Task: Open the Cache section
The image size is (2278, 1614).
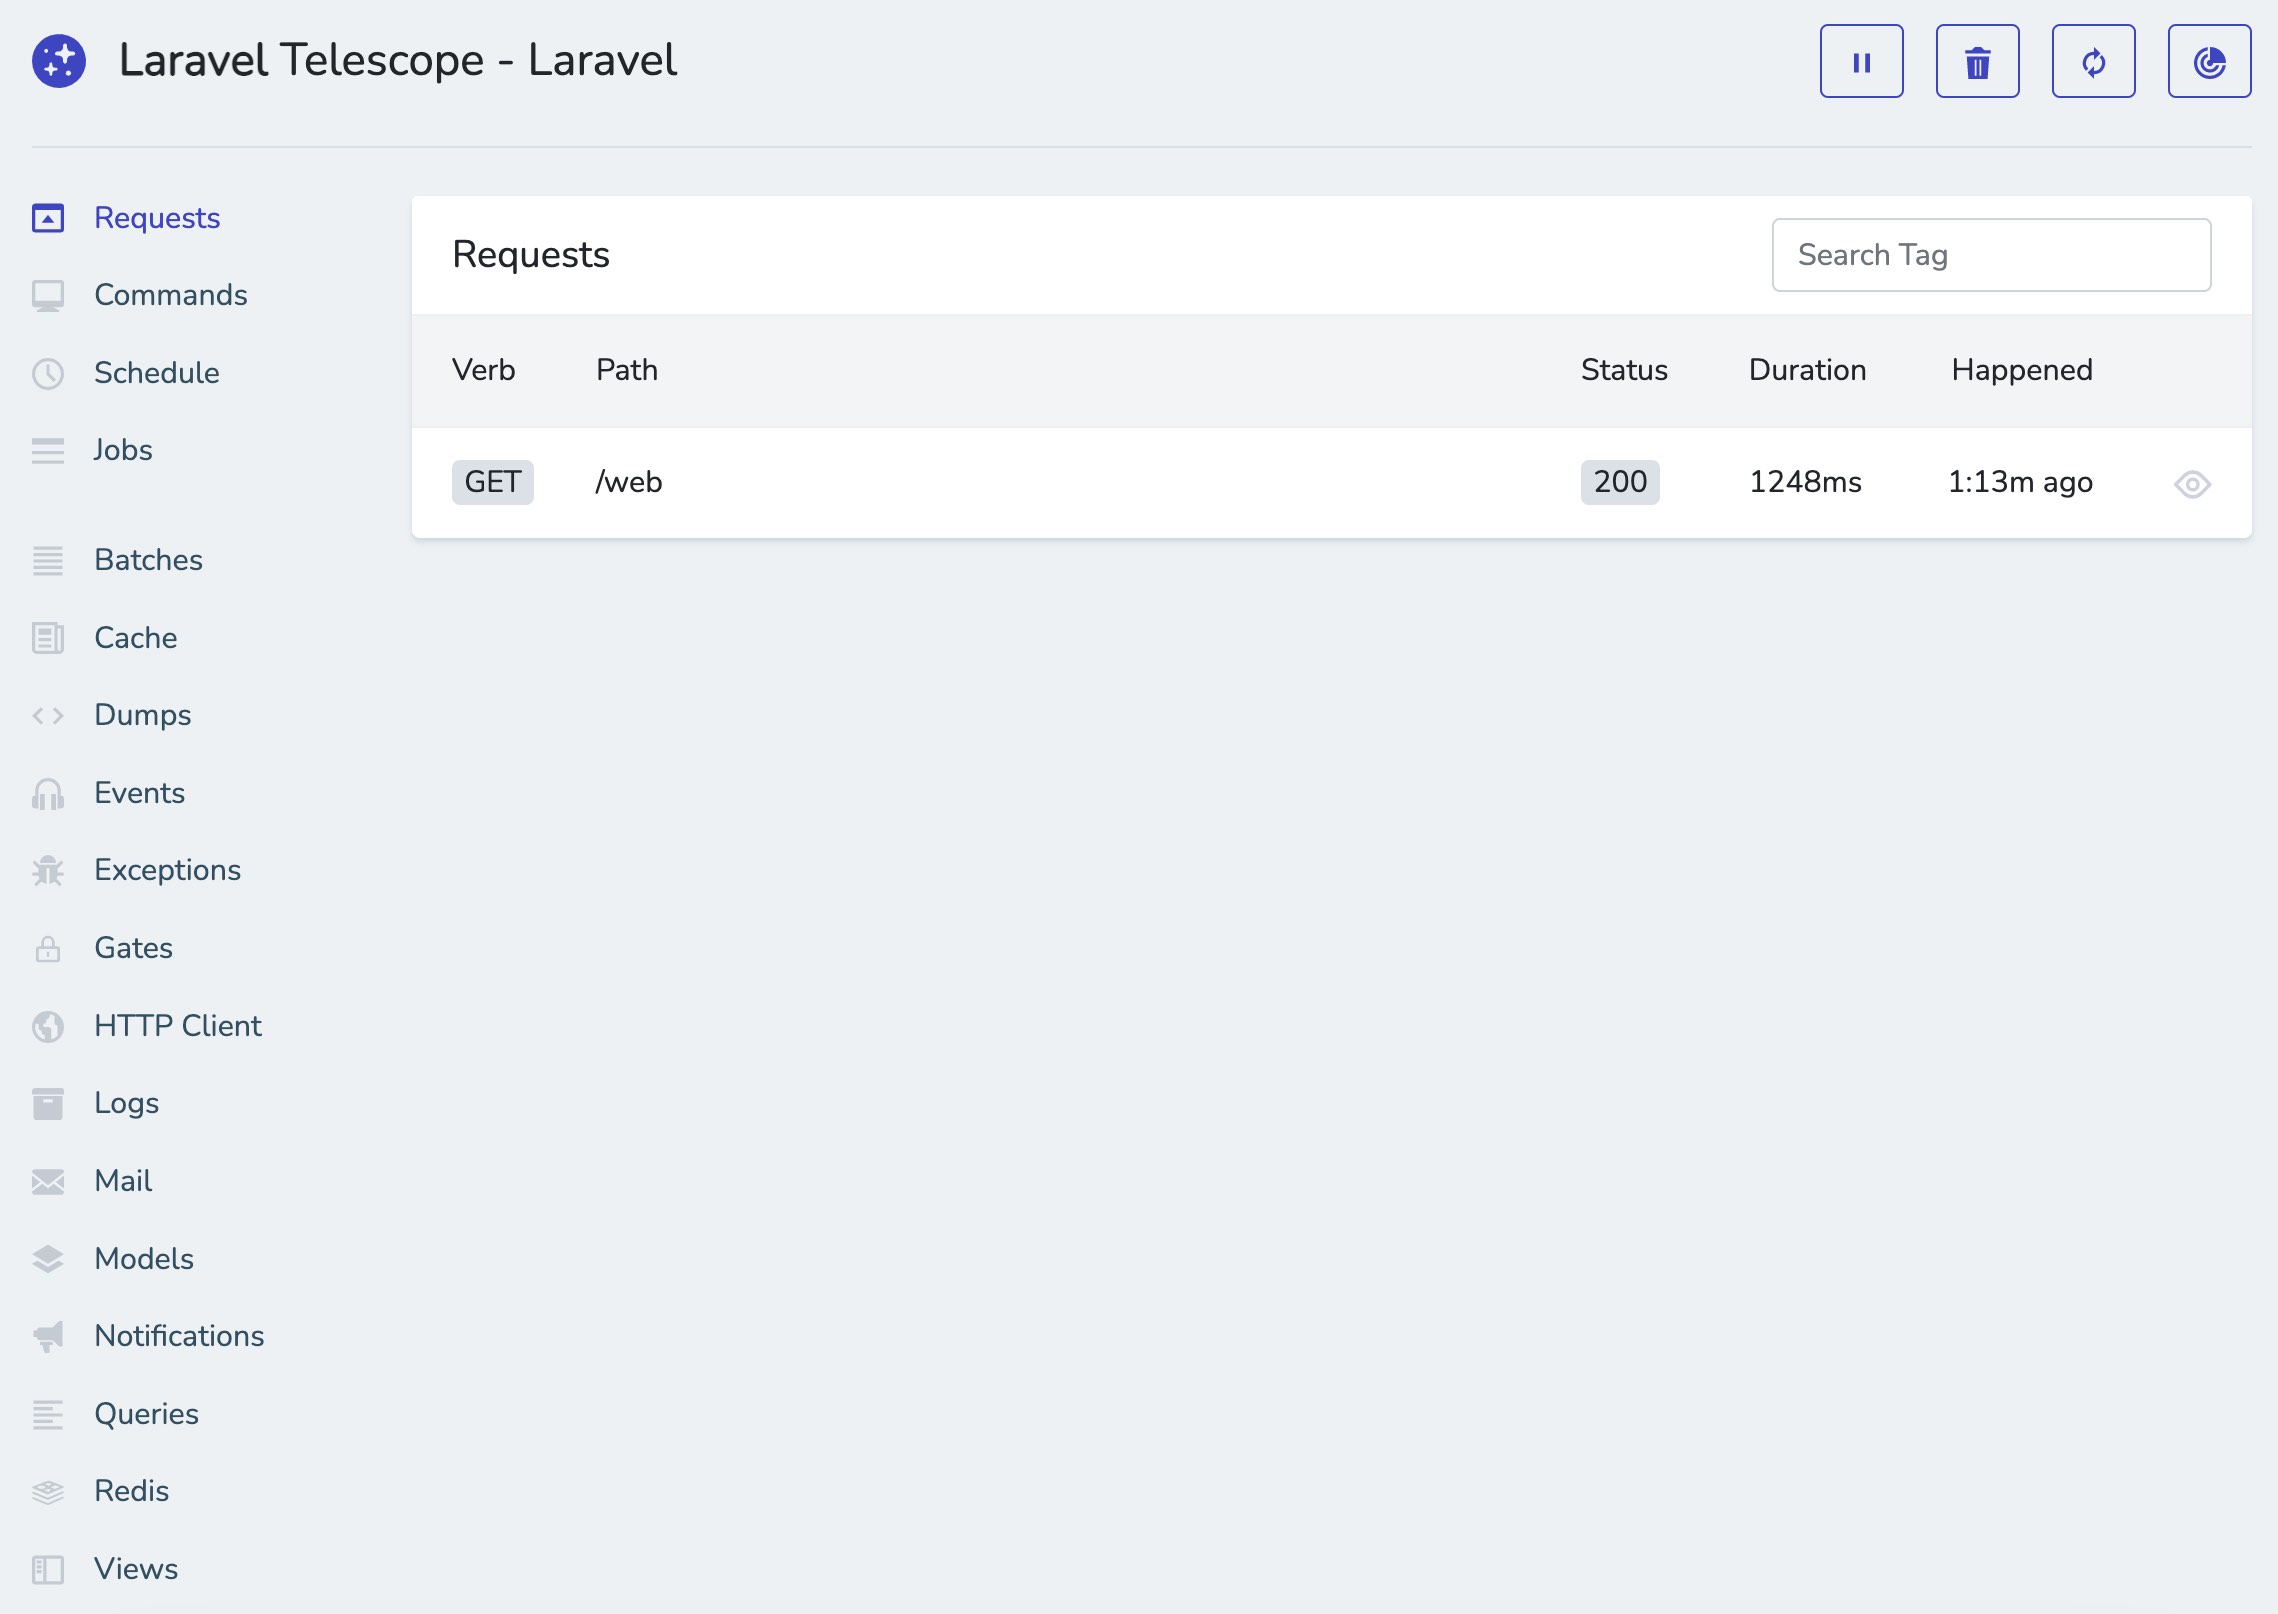Action: 135,638
